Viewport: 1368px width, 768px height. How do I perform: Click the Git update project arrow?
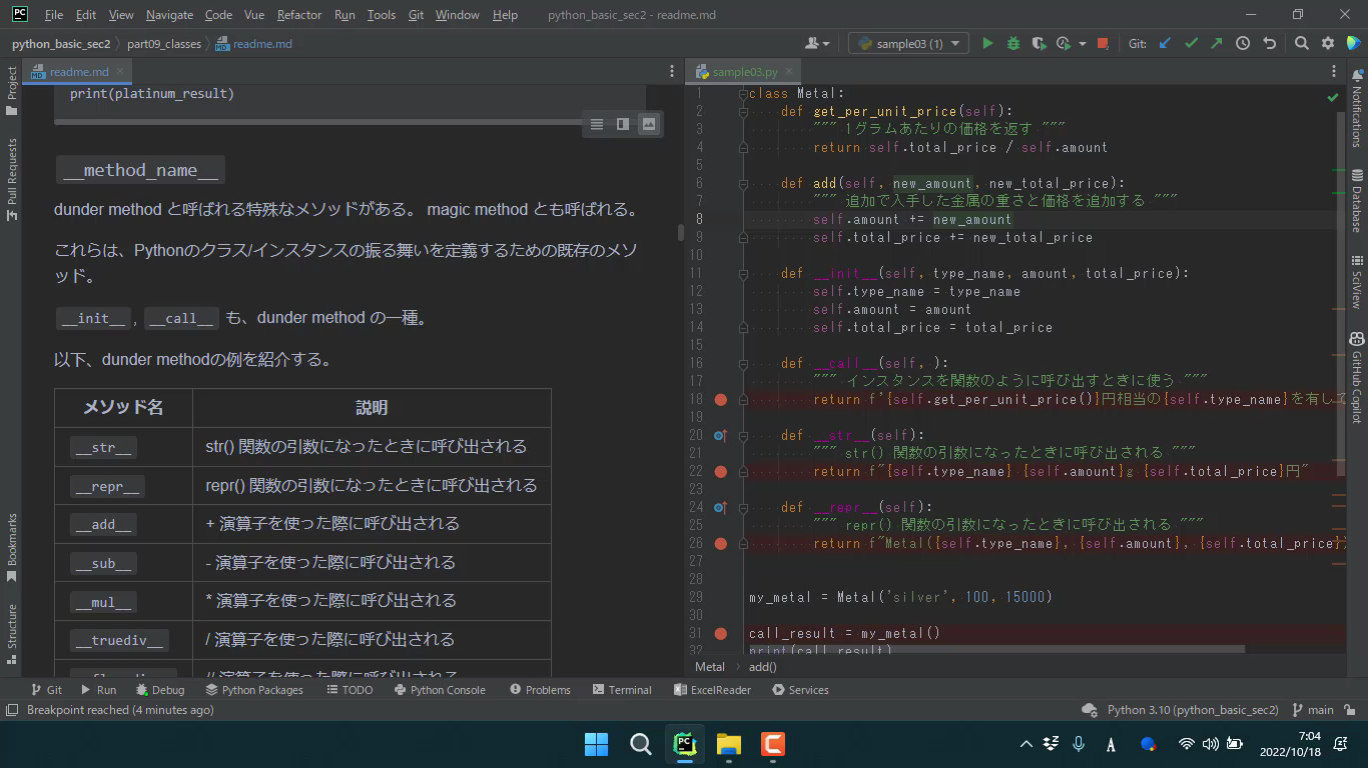pyautogui.click(x=1165, y=43)
